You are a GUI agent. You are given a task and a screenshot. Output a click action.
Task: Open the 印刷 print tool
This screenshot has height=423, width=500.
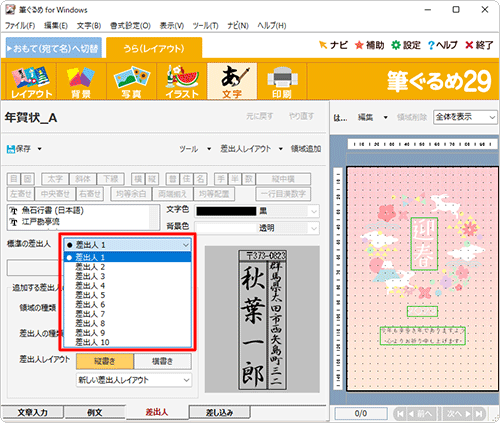pos(282,81)
